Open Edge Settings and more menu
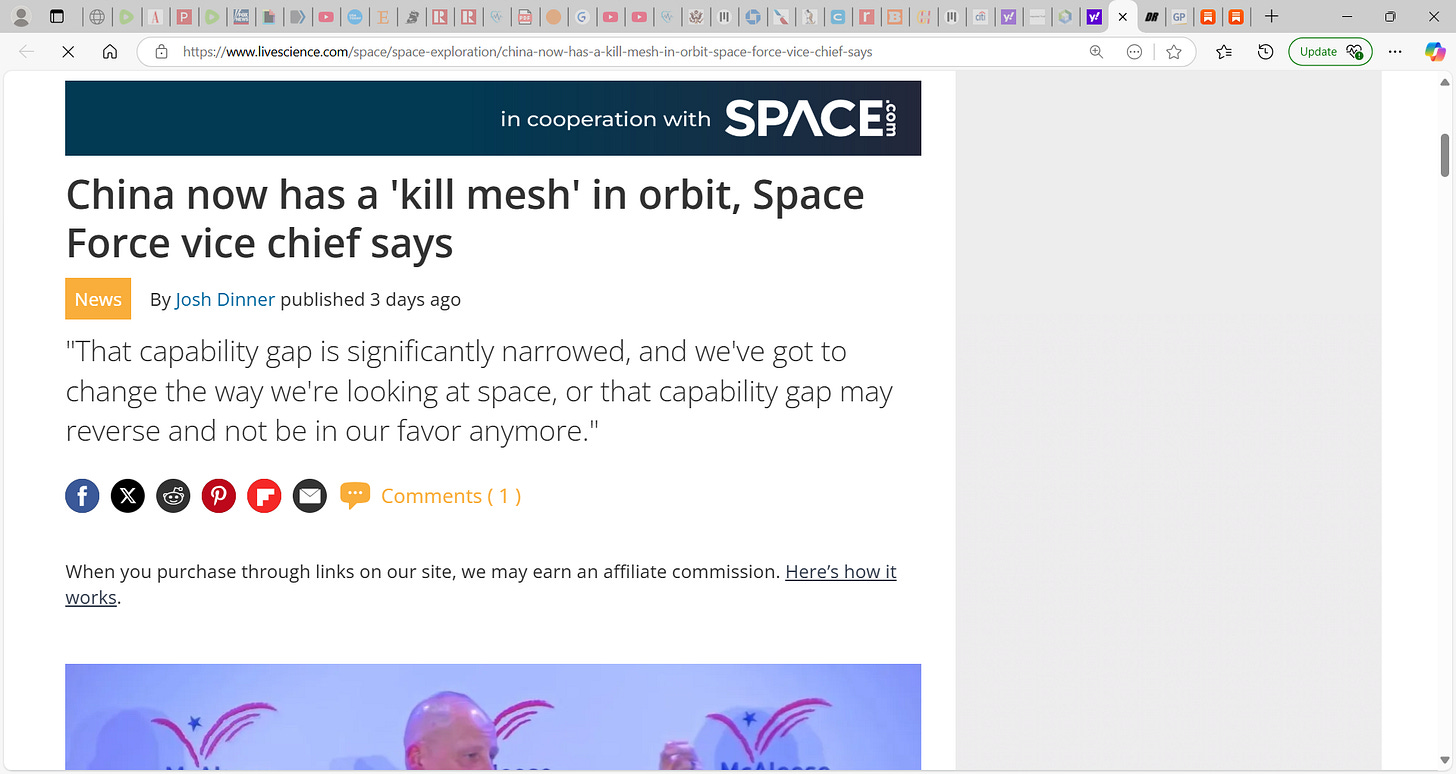The image size is (1456, 774). (1396, 52)
